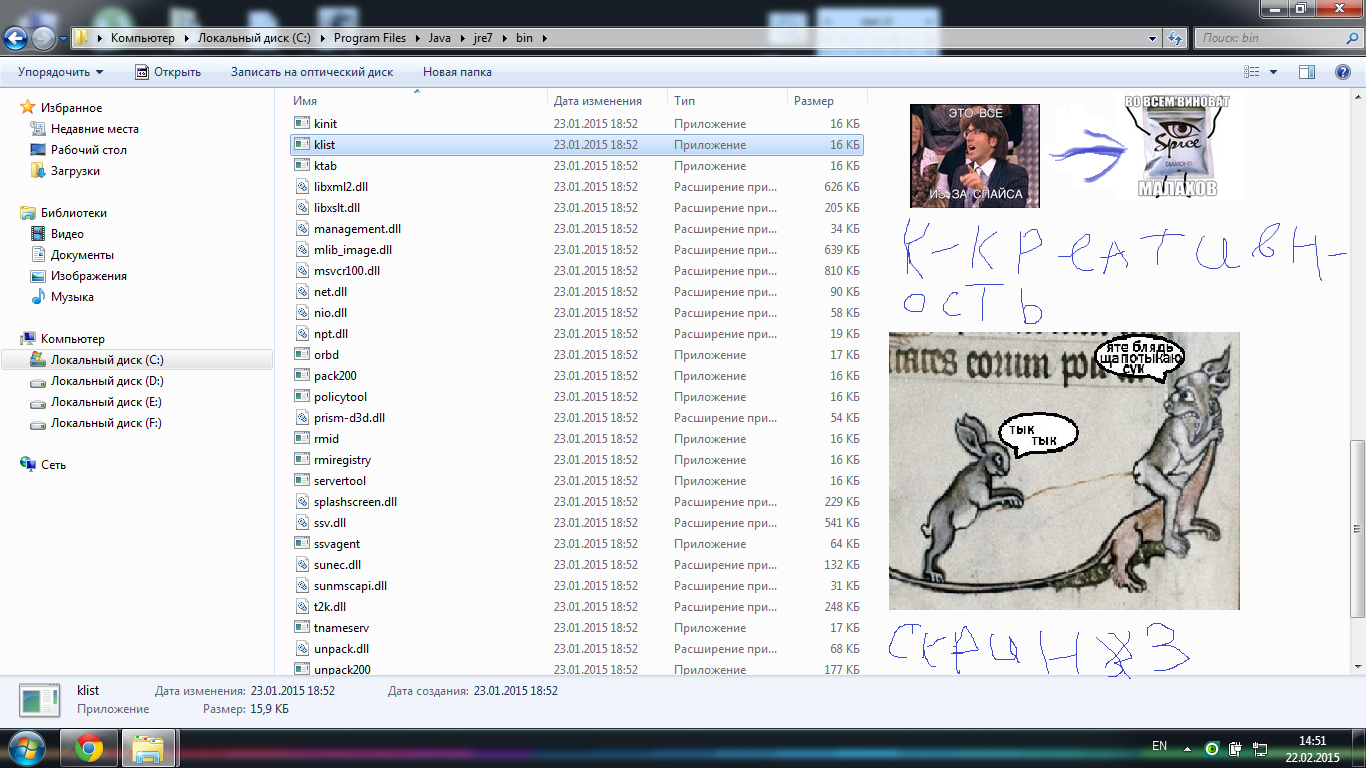1366x768 pixels.
Task: Click 'Java' in breadcrumb path
Action: tap(440, 38)
